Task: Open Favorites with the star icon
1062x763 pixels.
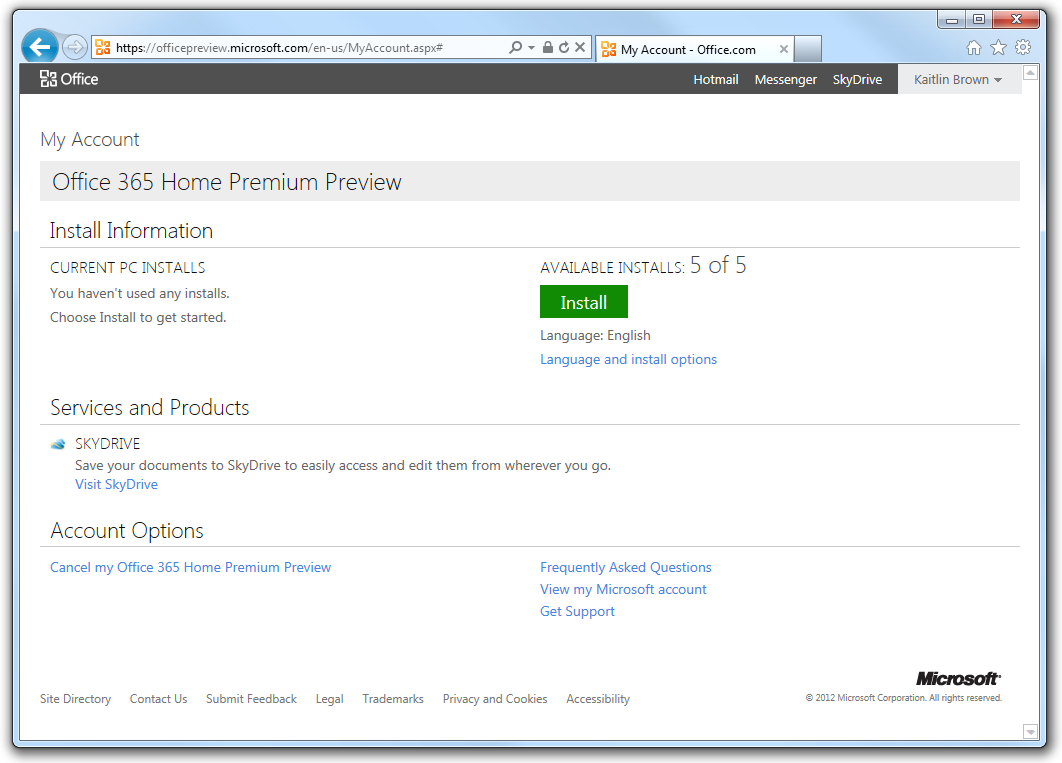Action: (997, 46)
